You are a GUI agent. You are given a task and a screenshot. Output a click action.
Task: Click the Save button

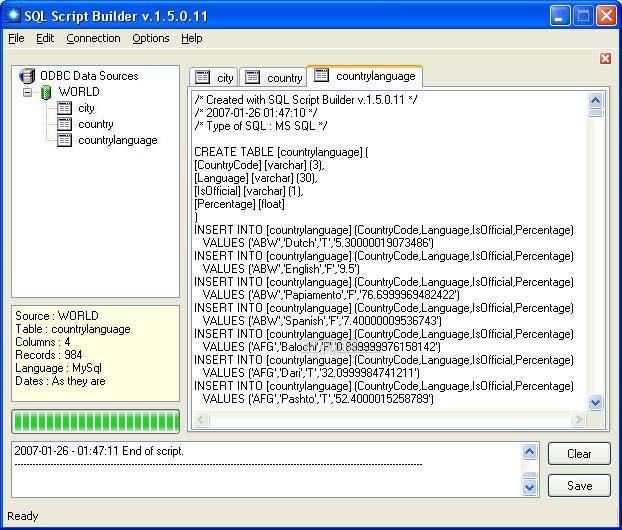579,486
